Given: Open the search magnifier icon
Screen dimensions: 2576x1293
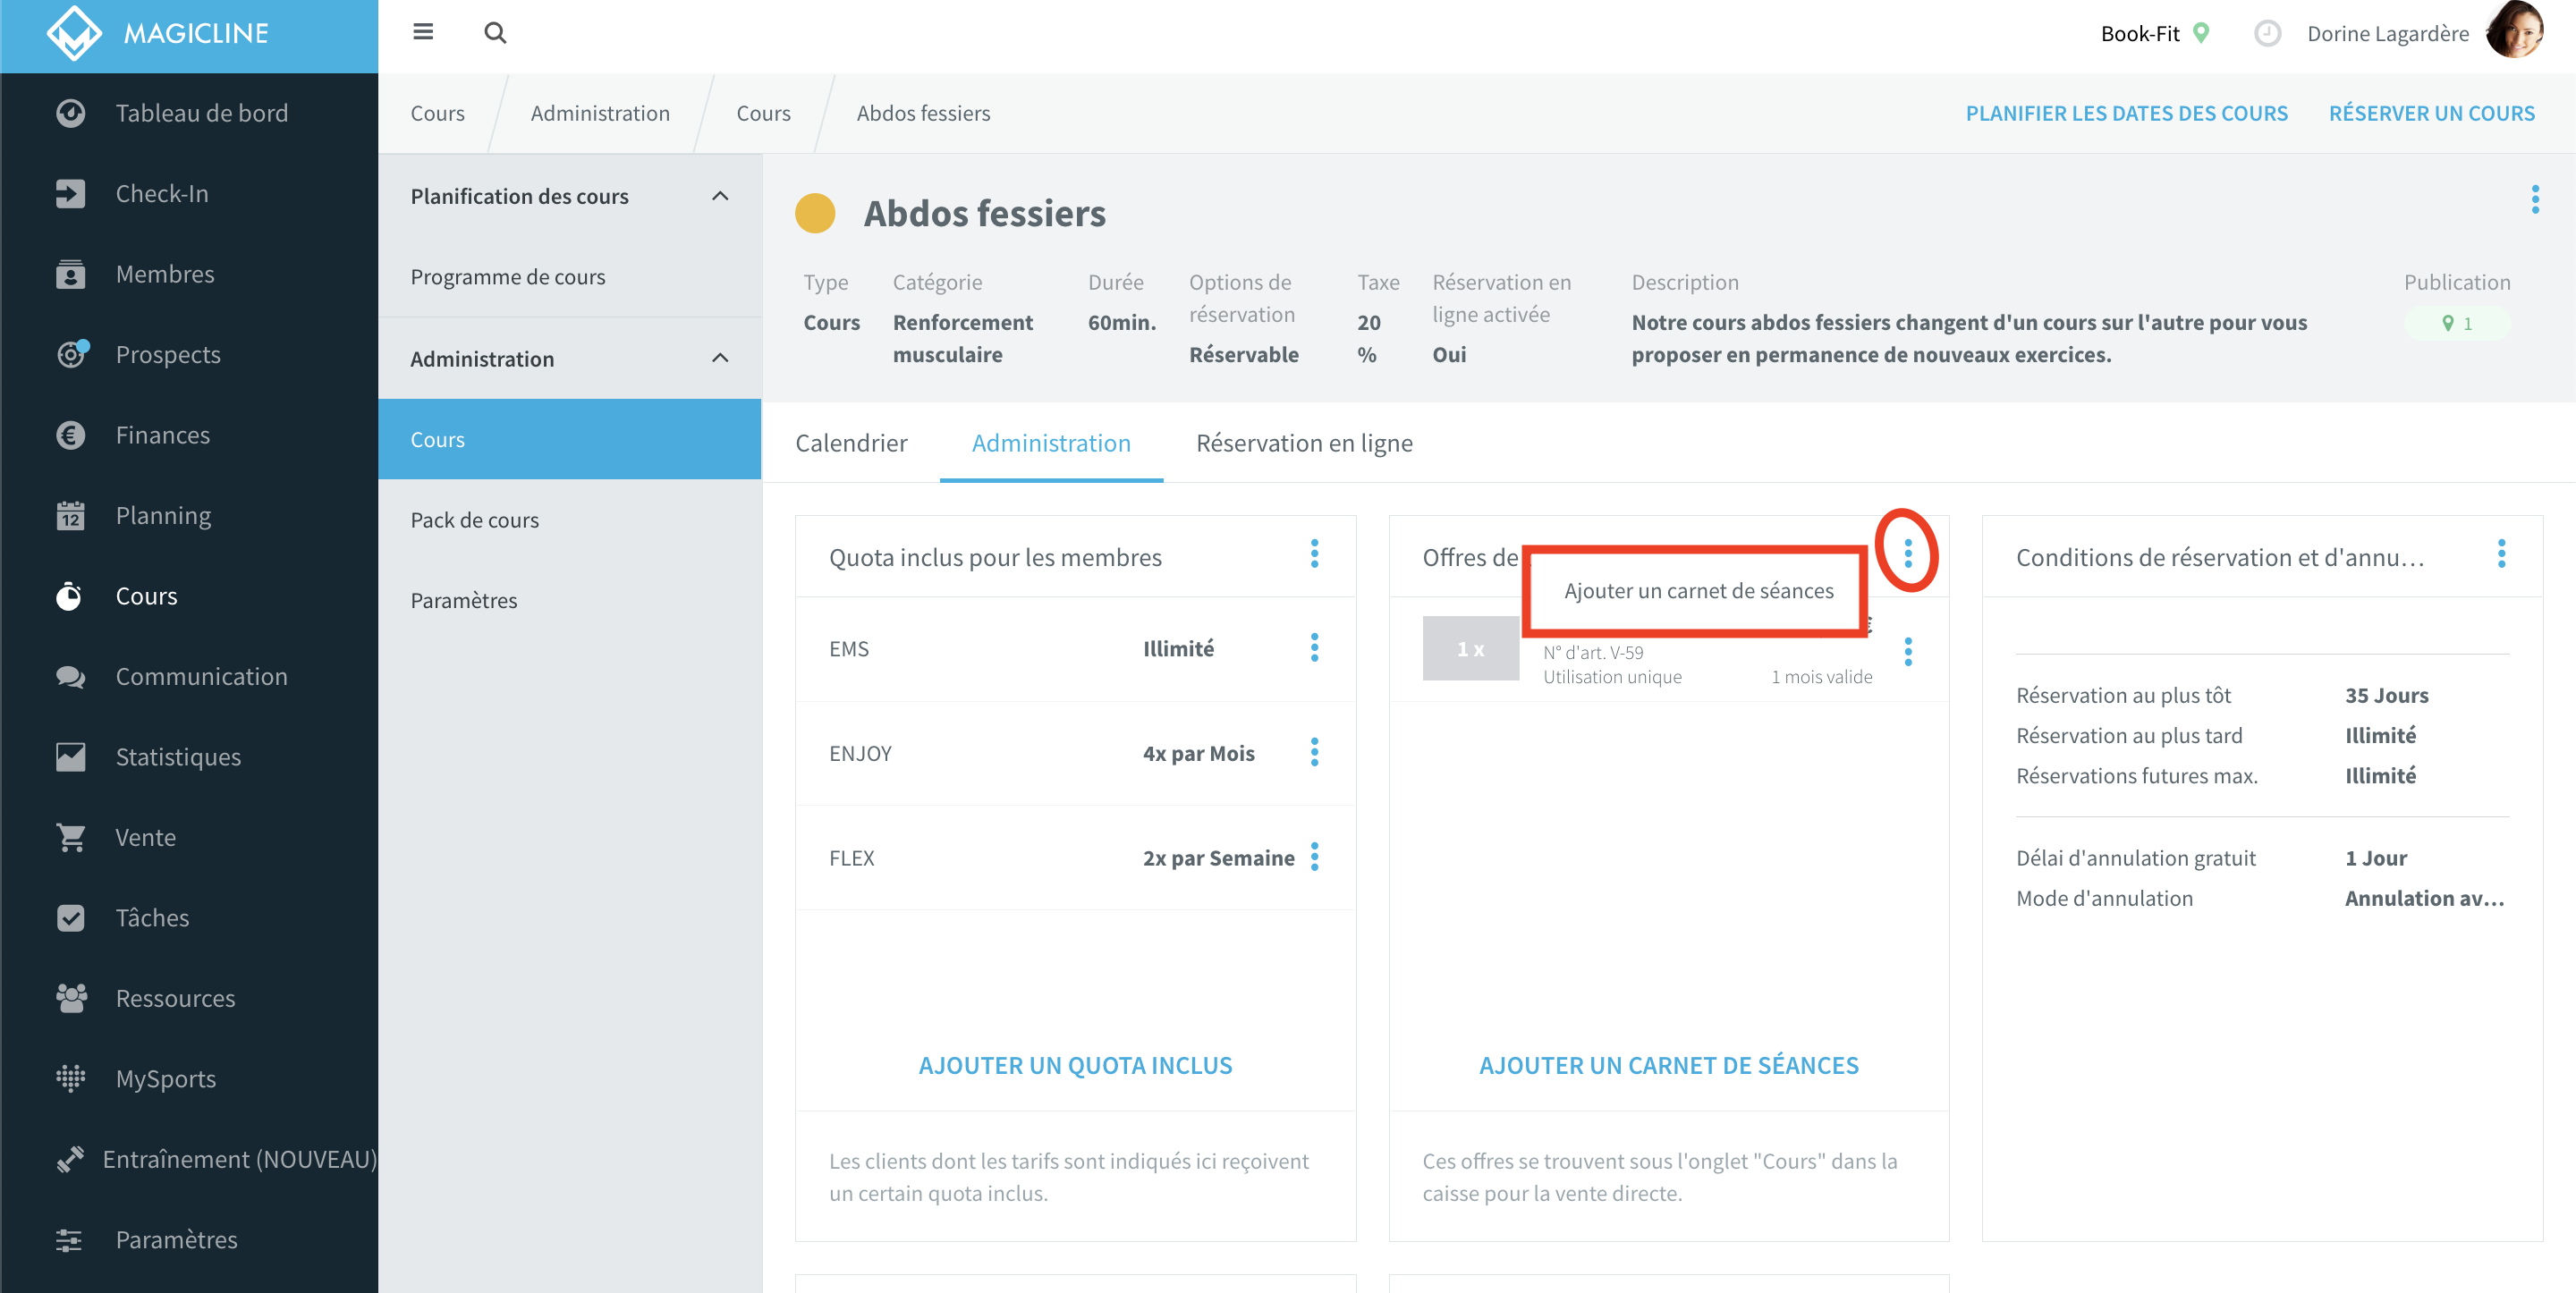Looking at the screenshot, I should 495,33.
